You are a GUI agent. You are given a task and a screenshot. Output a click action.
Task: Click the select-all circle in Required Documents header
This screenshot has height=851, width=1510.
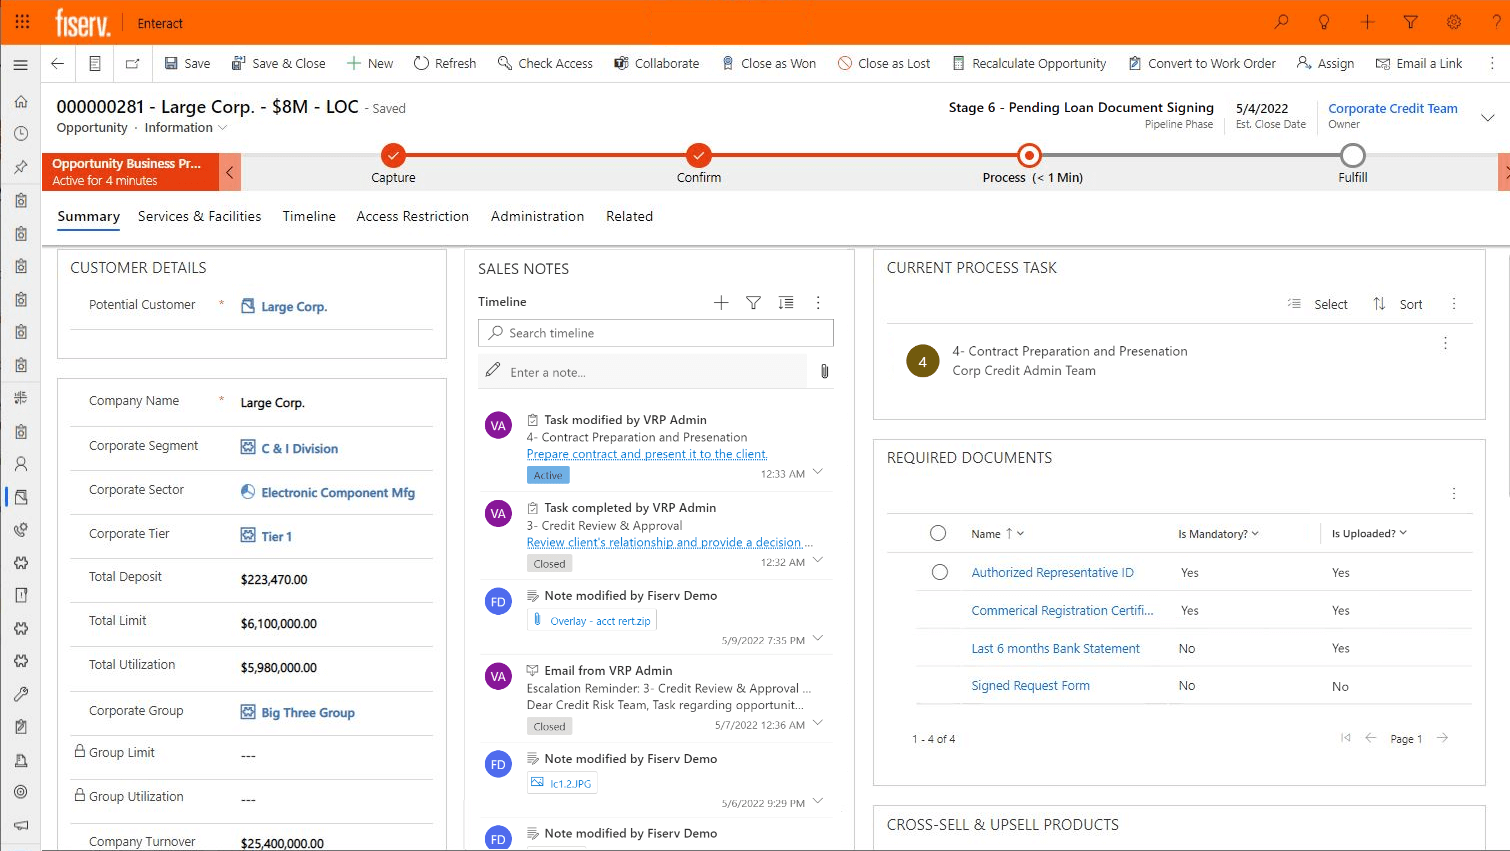pyautogui.click(x=937, y=533)
